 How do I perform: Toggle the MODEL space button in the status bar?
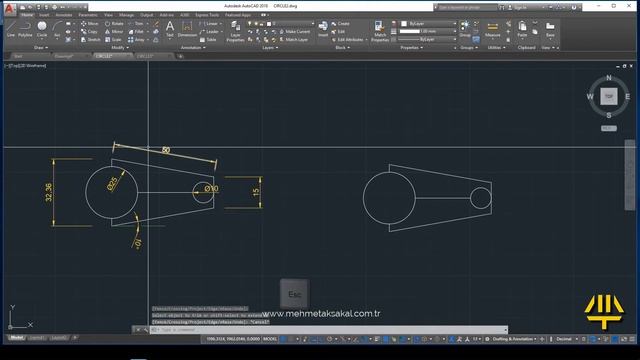(270, 339)
